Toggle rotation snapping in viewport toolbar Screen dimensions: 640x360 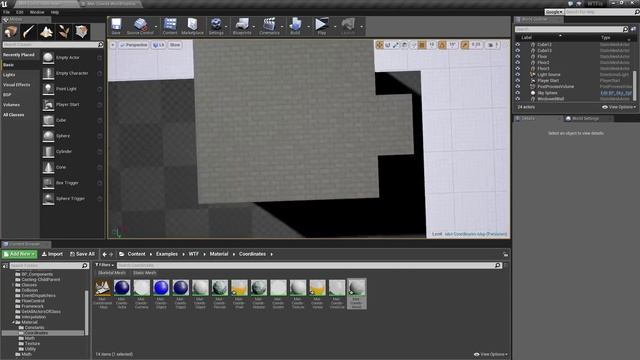(x=442, y=45)
